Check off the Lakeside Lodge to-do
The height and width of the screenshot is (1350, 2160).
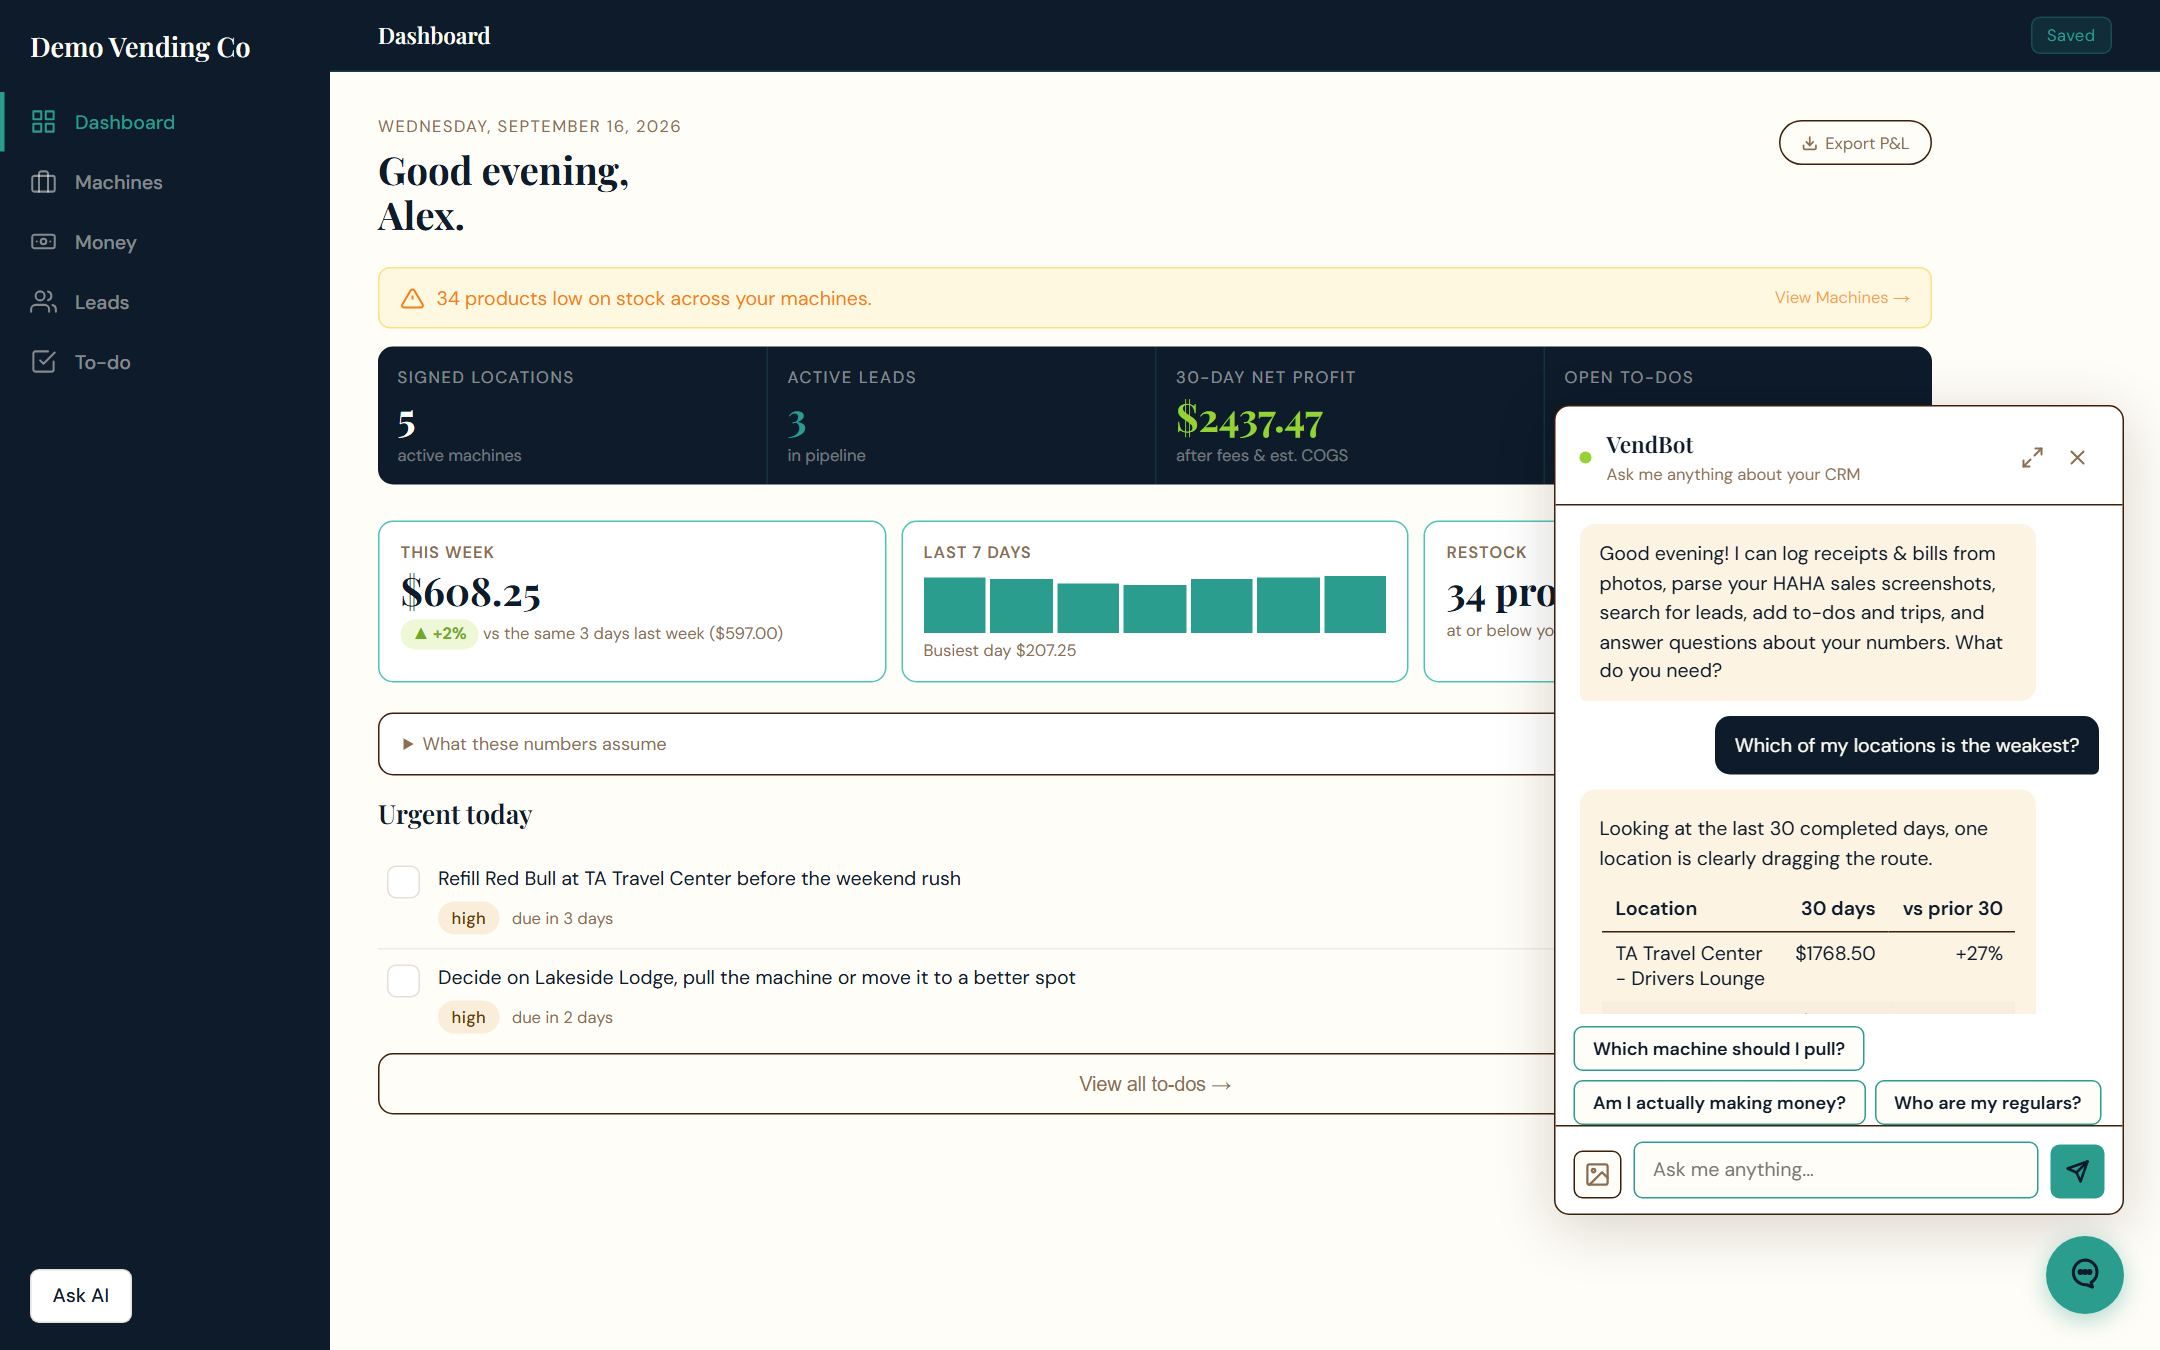pos(403,981)
